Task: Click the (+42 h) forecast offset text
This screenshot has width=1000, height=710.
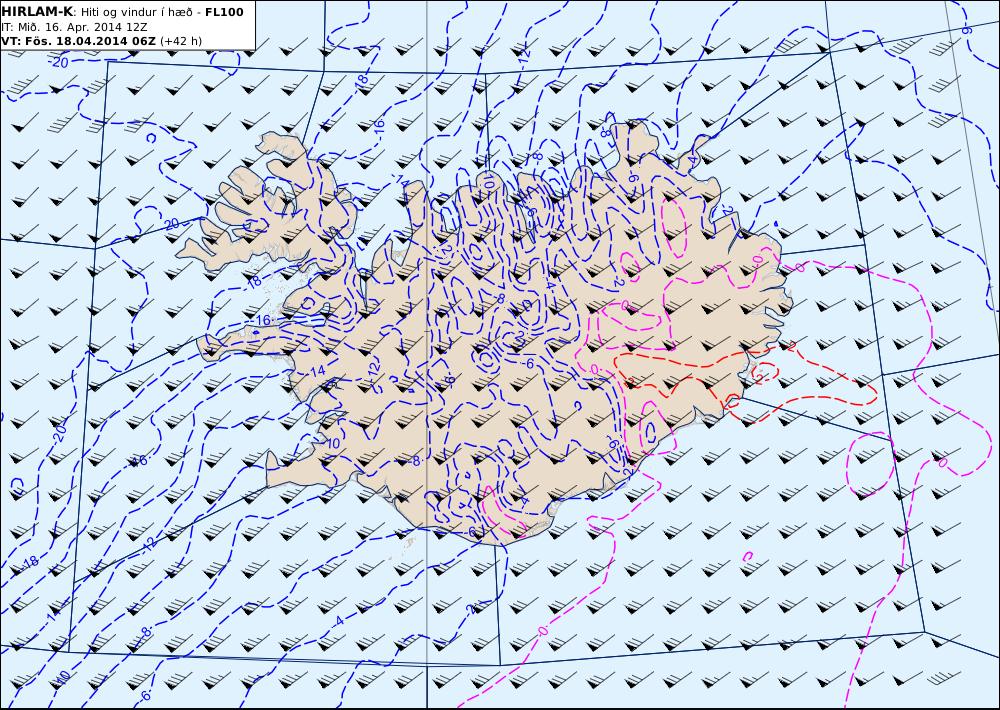Action: pos(181,41)
